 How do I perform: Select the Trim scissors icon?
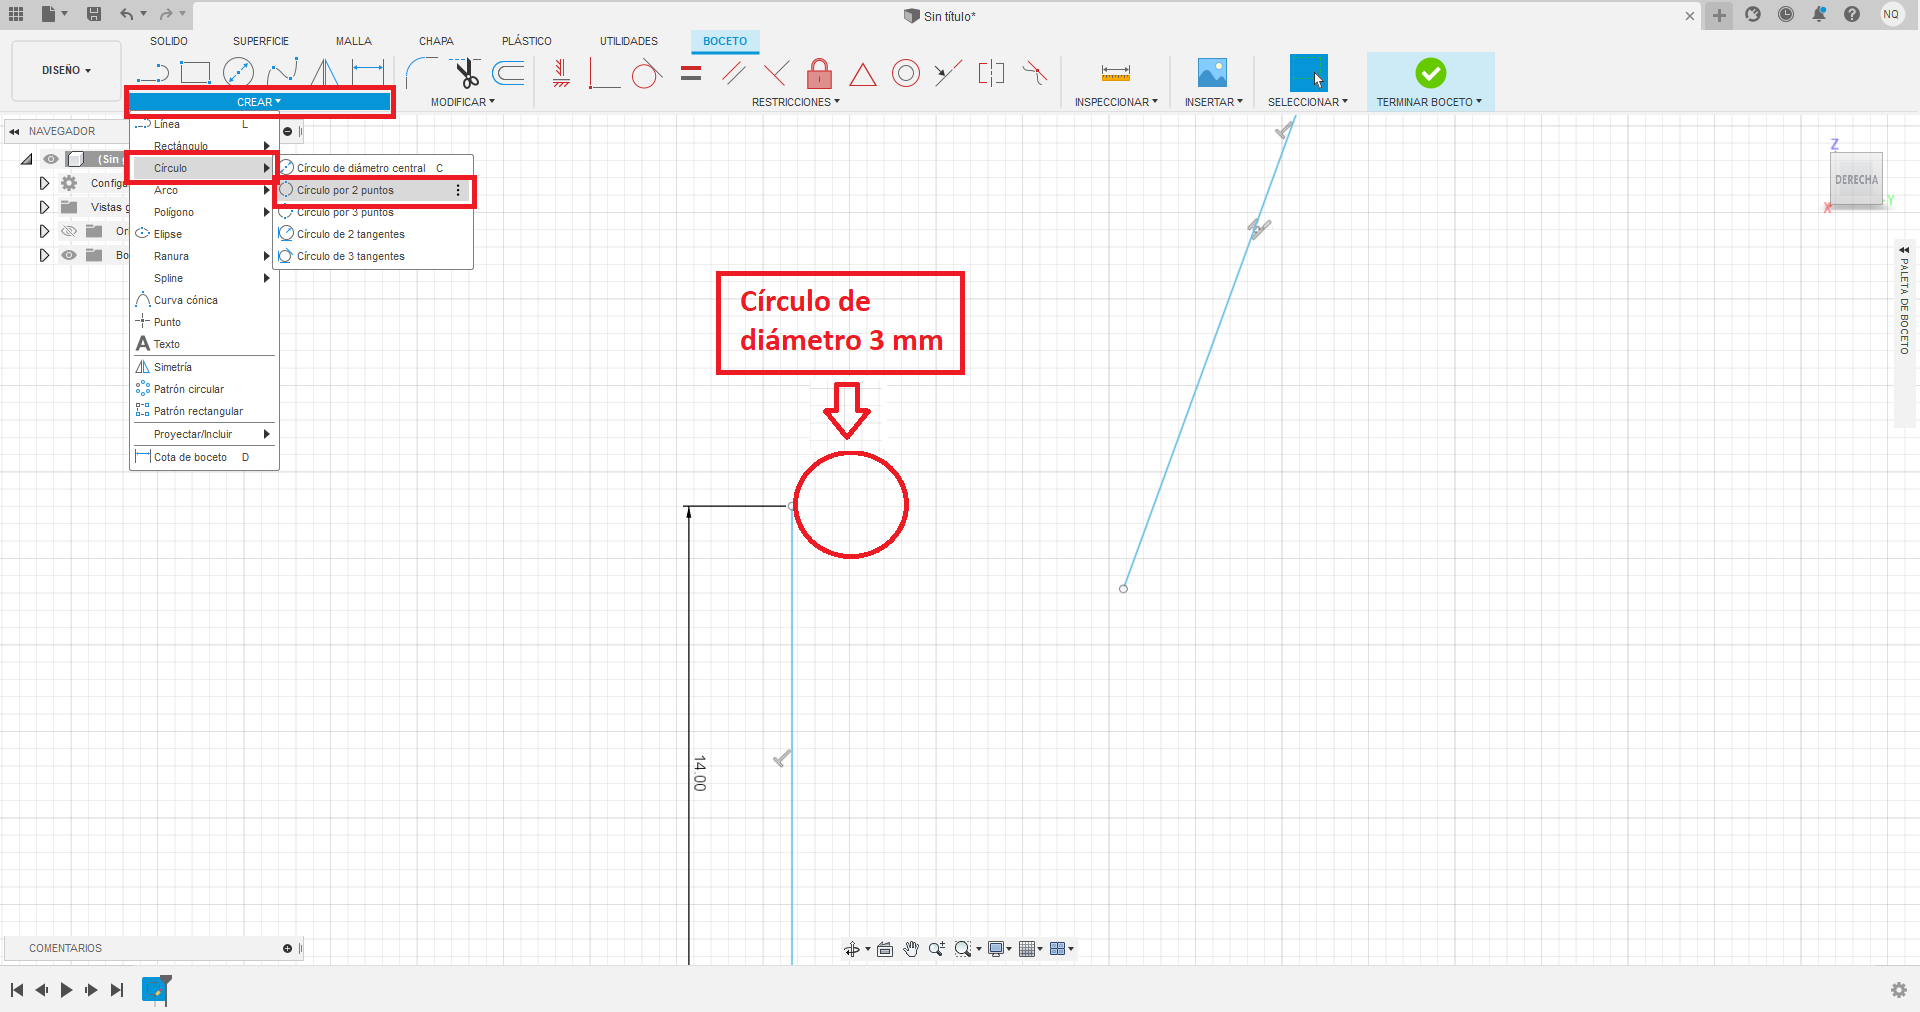(466, 72)
